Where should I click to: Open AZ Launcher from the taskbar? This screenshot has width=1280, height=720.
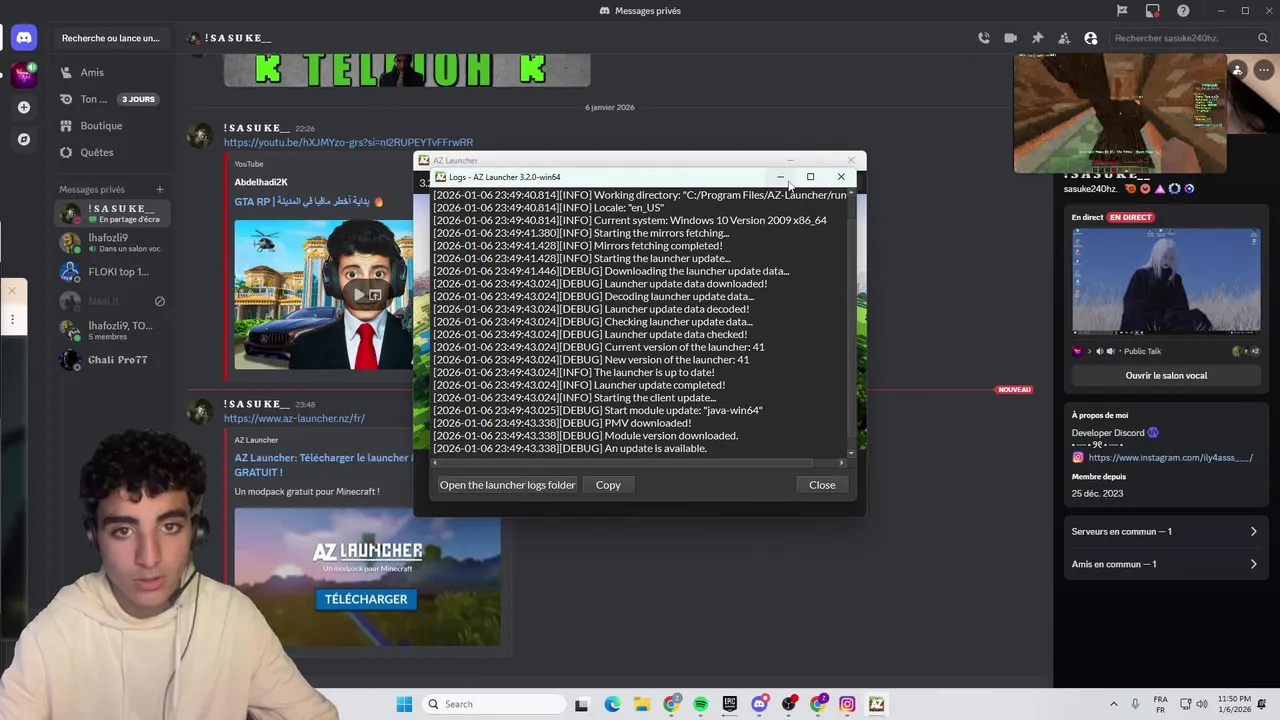876,704
